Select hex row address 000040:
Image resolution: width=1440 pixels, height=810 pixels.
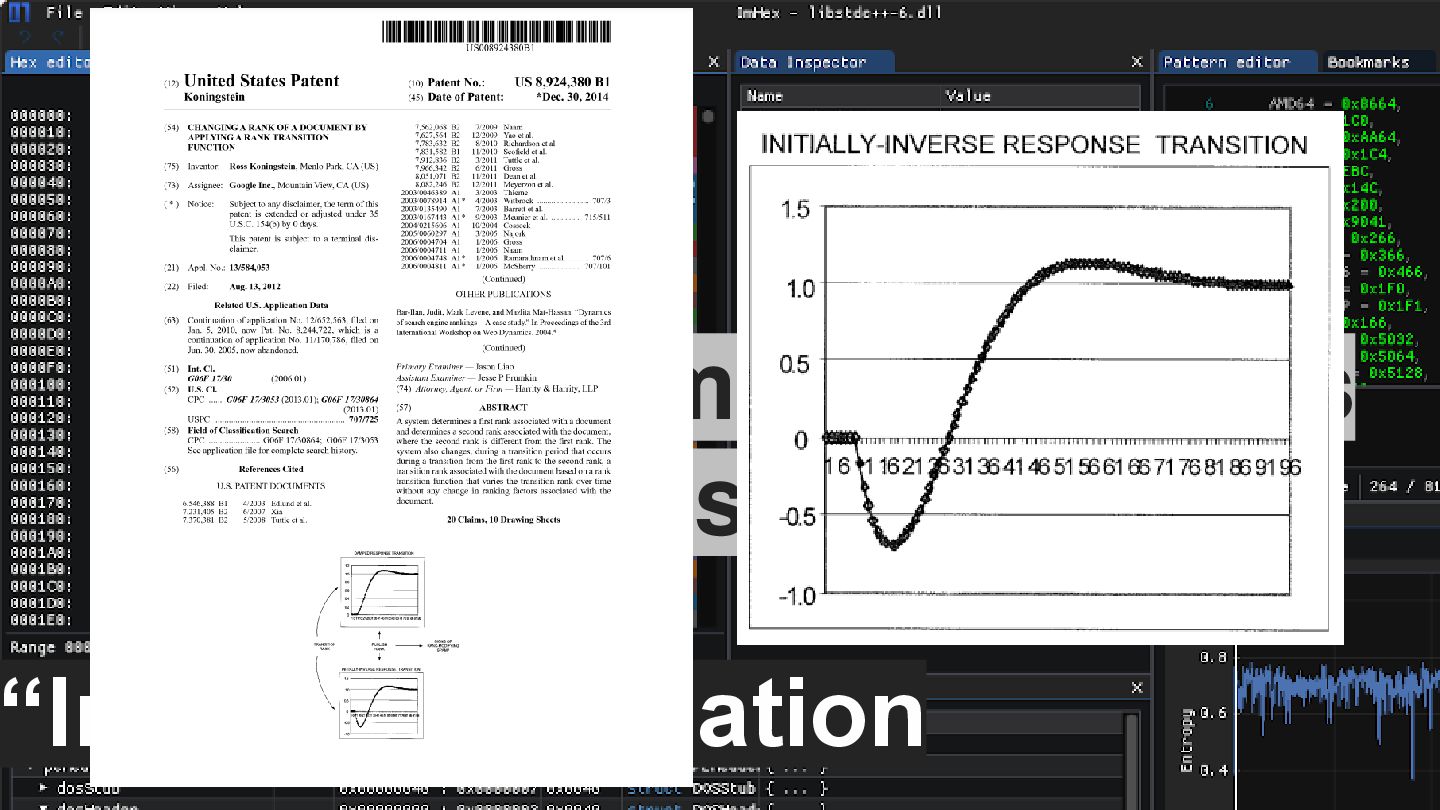click(x=41, y=183)
